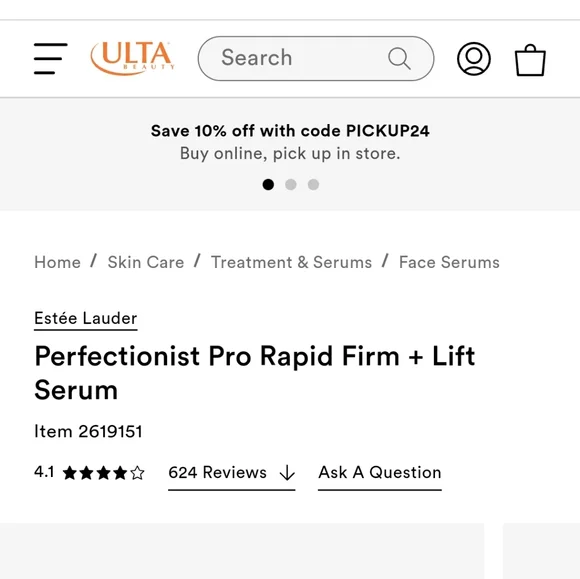The image size is (580, 579).
Task: Select the third promo carousel dot
Action: [x=313, y=184]
